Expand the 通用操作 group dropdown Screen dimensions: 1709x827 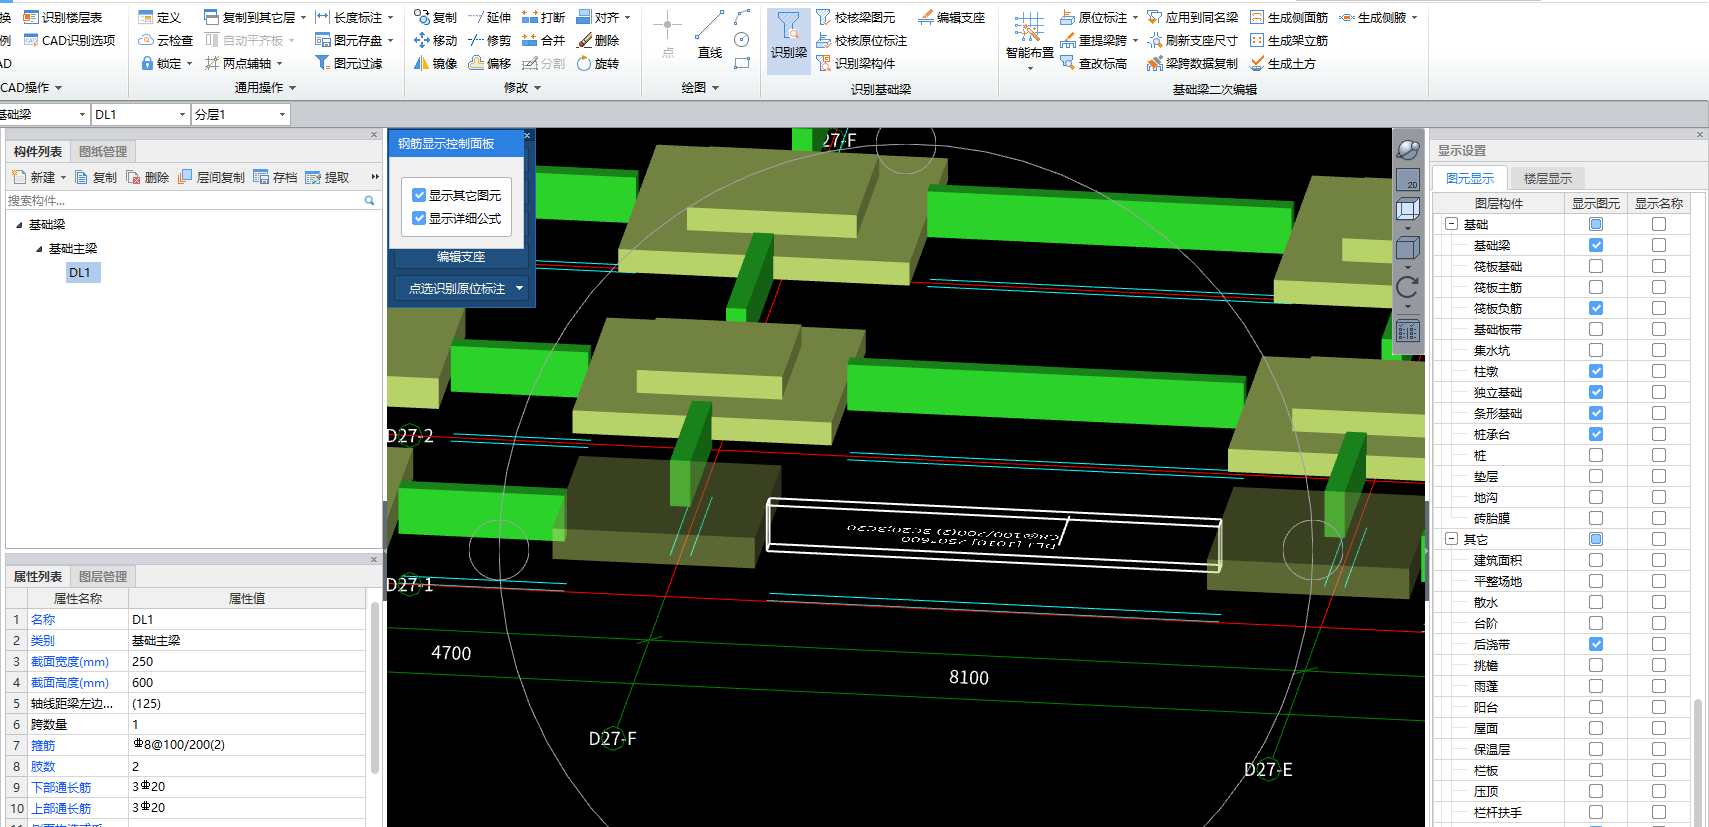tap(292, 88)
